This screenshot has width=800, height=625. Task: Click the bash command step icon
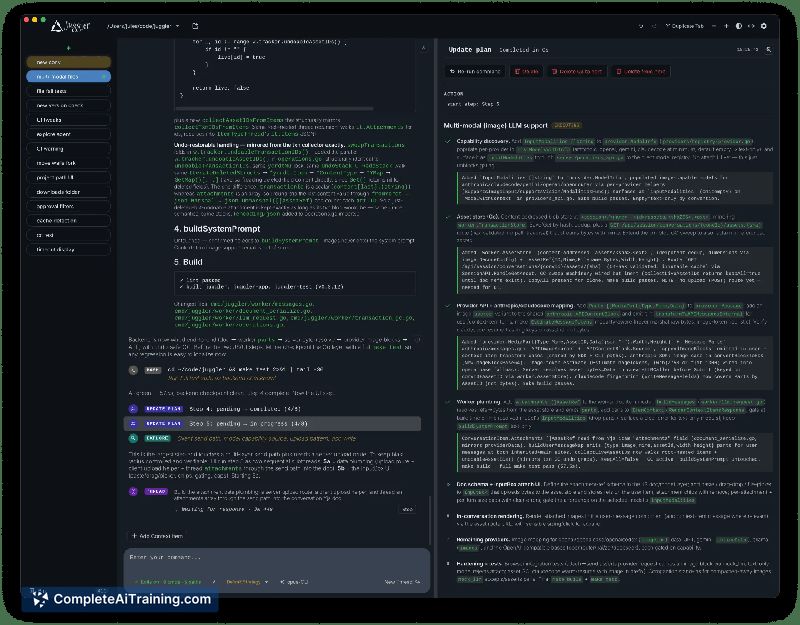pos(133,370)
